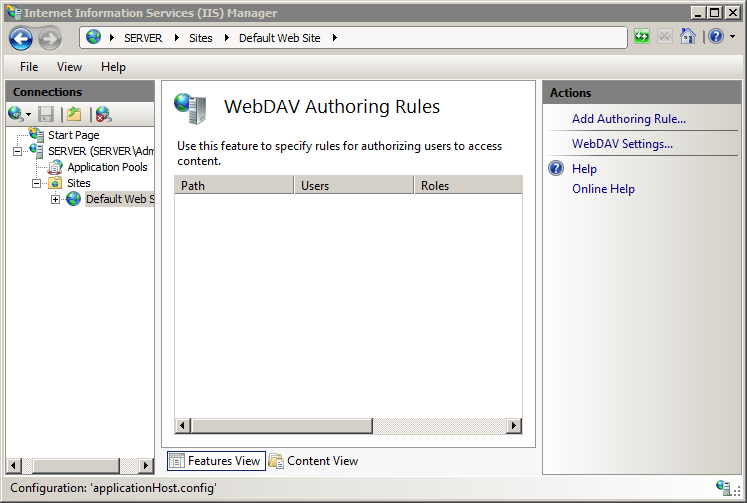Expand the Default Web Site node

coord(55,200)
